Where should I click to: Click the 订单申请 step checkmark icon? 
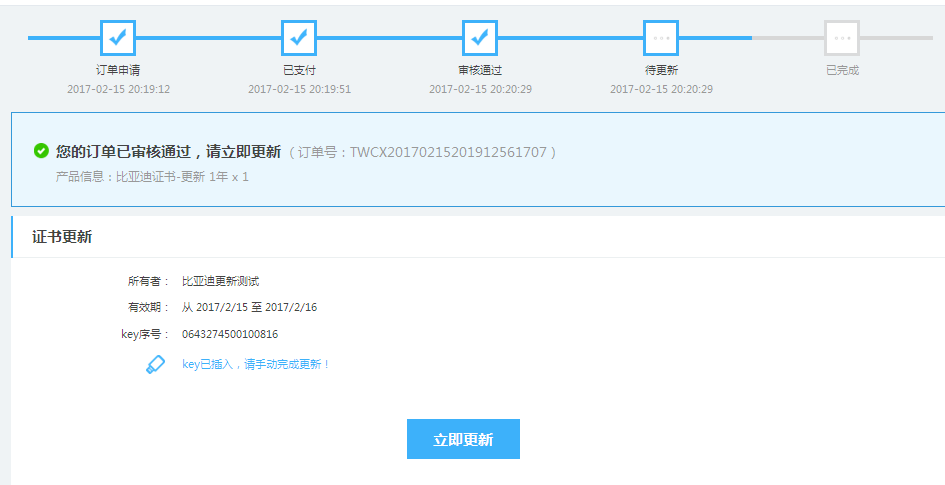pos(118,38)
